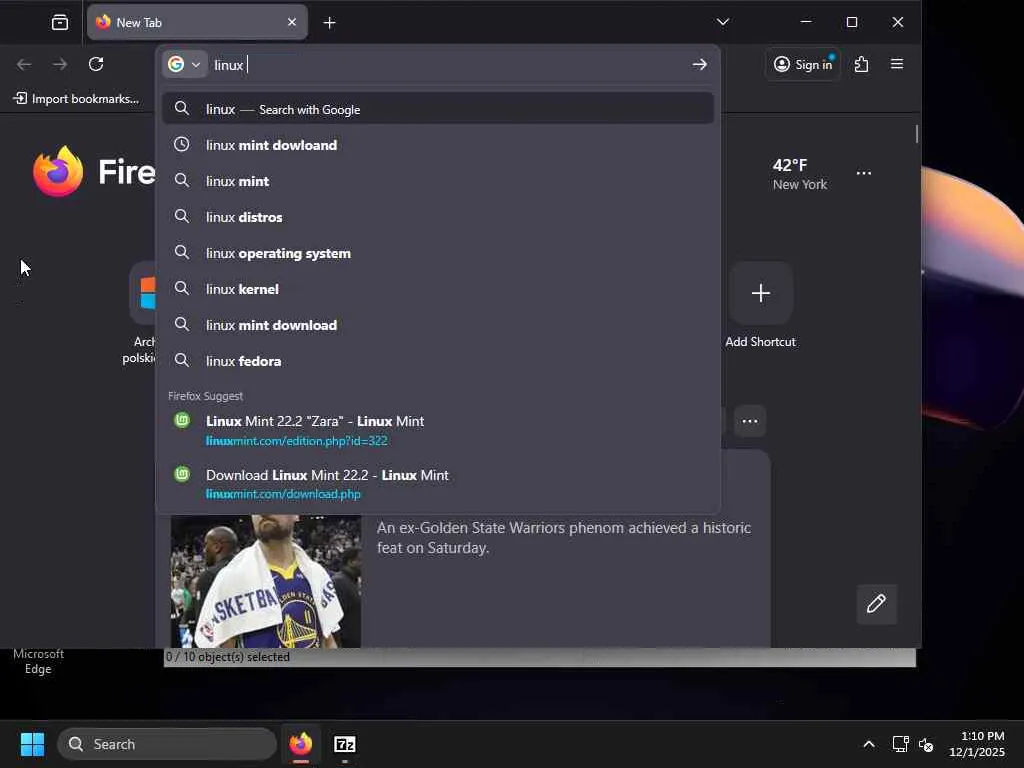Click the page vertical scrollbar
The image size is (1024, 768).
[x=917, y=134]
